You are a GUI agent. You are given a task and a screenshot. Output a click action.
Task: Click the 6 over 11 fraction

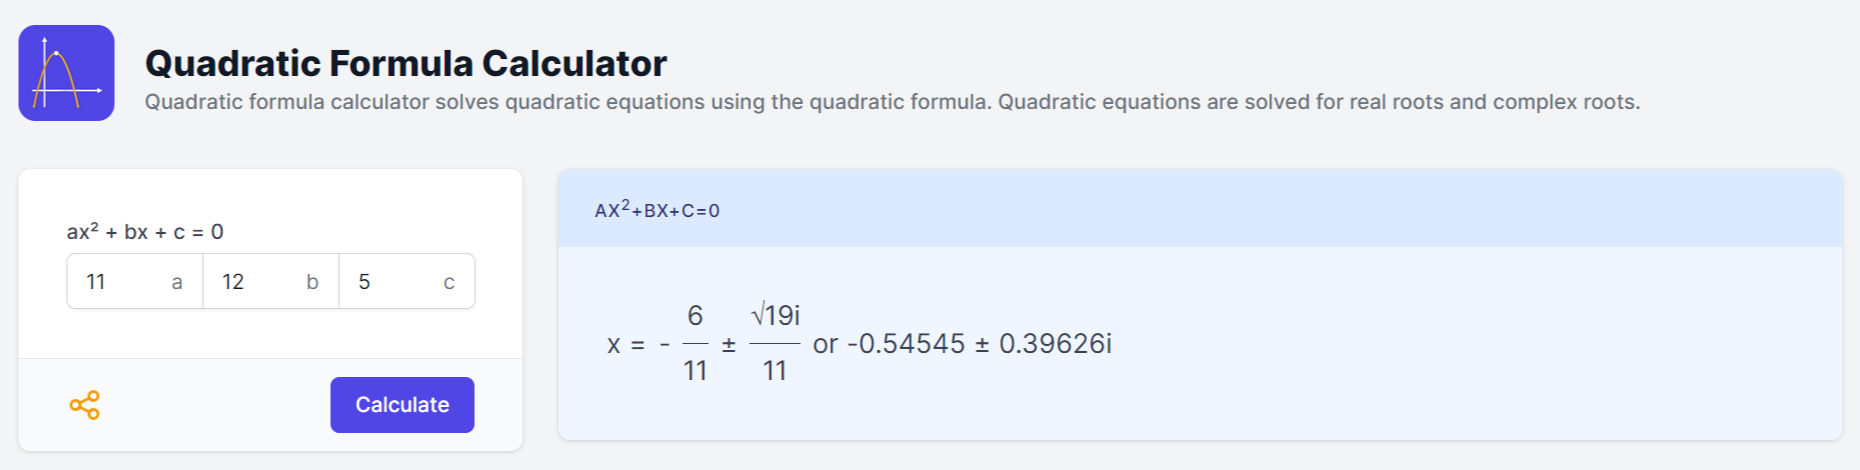695,343
